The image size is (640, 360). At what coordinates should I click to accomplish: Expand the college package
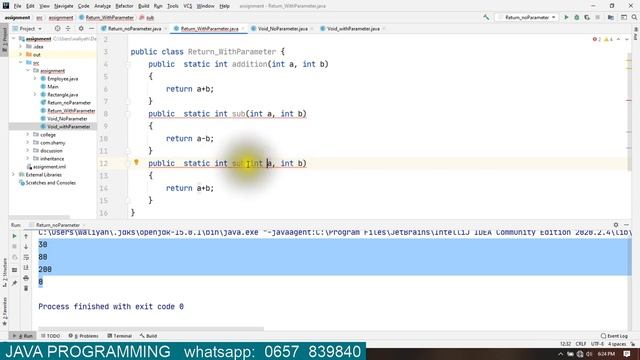(28, 134)
